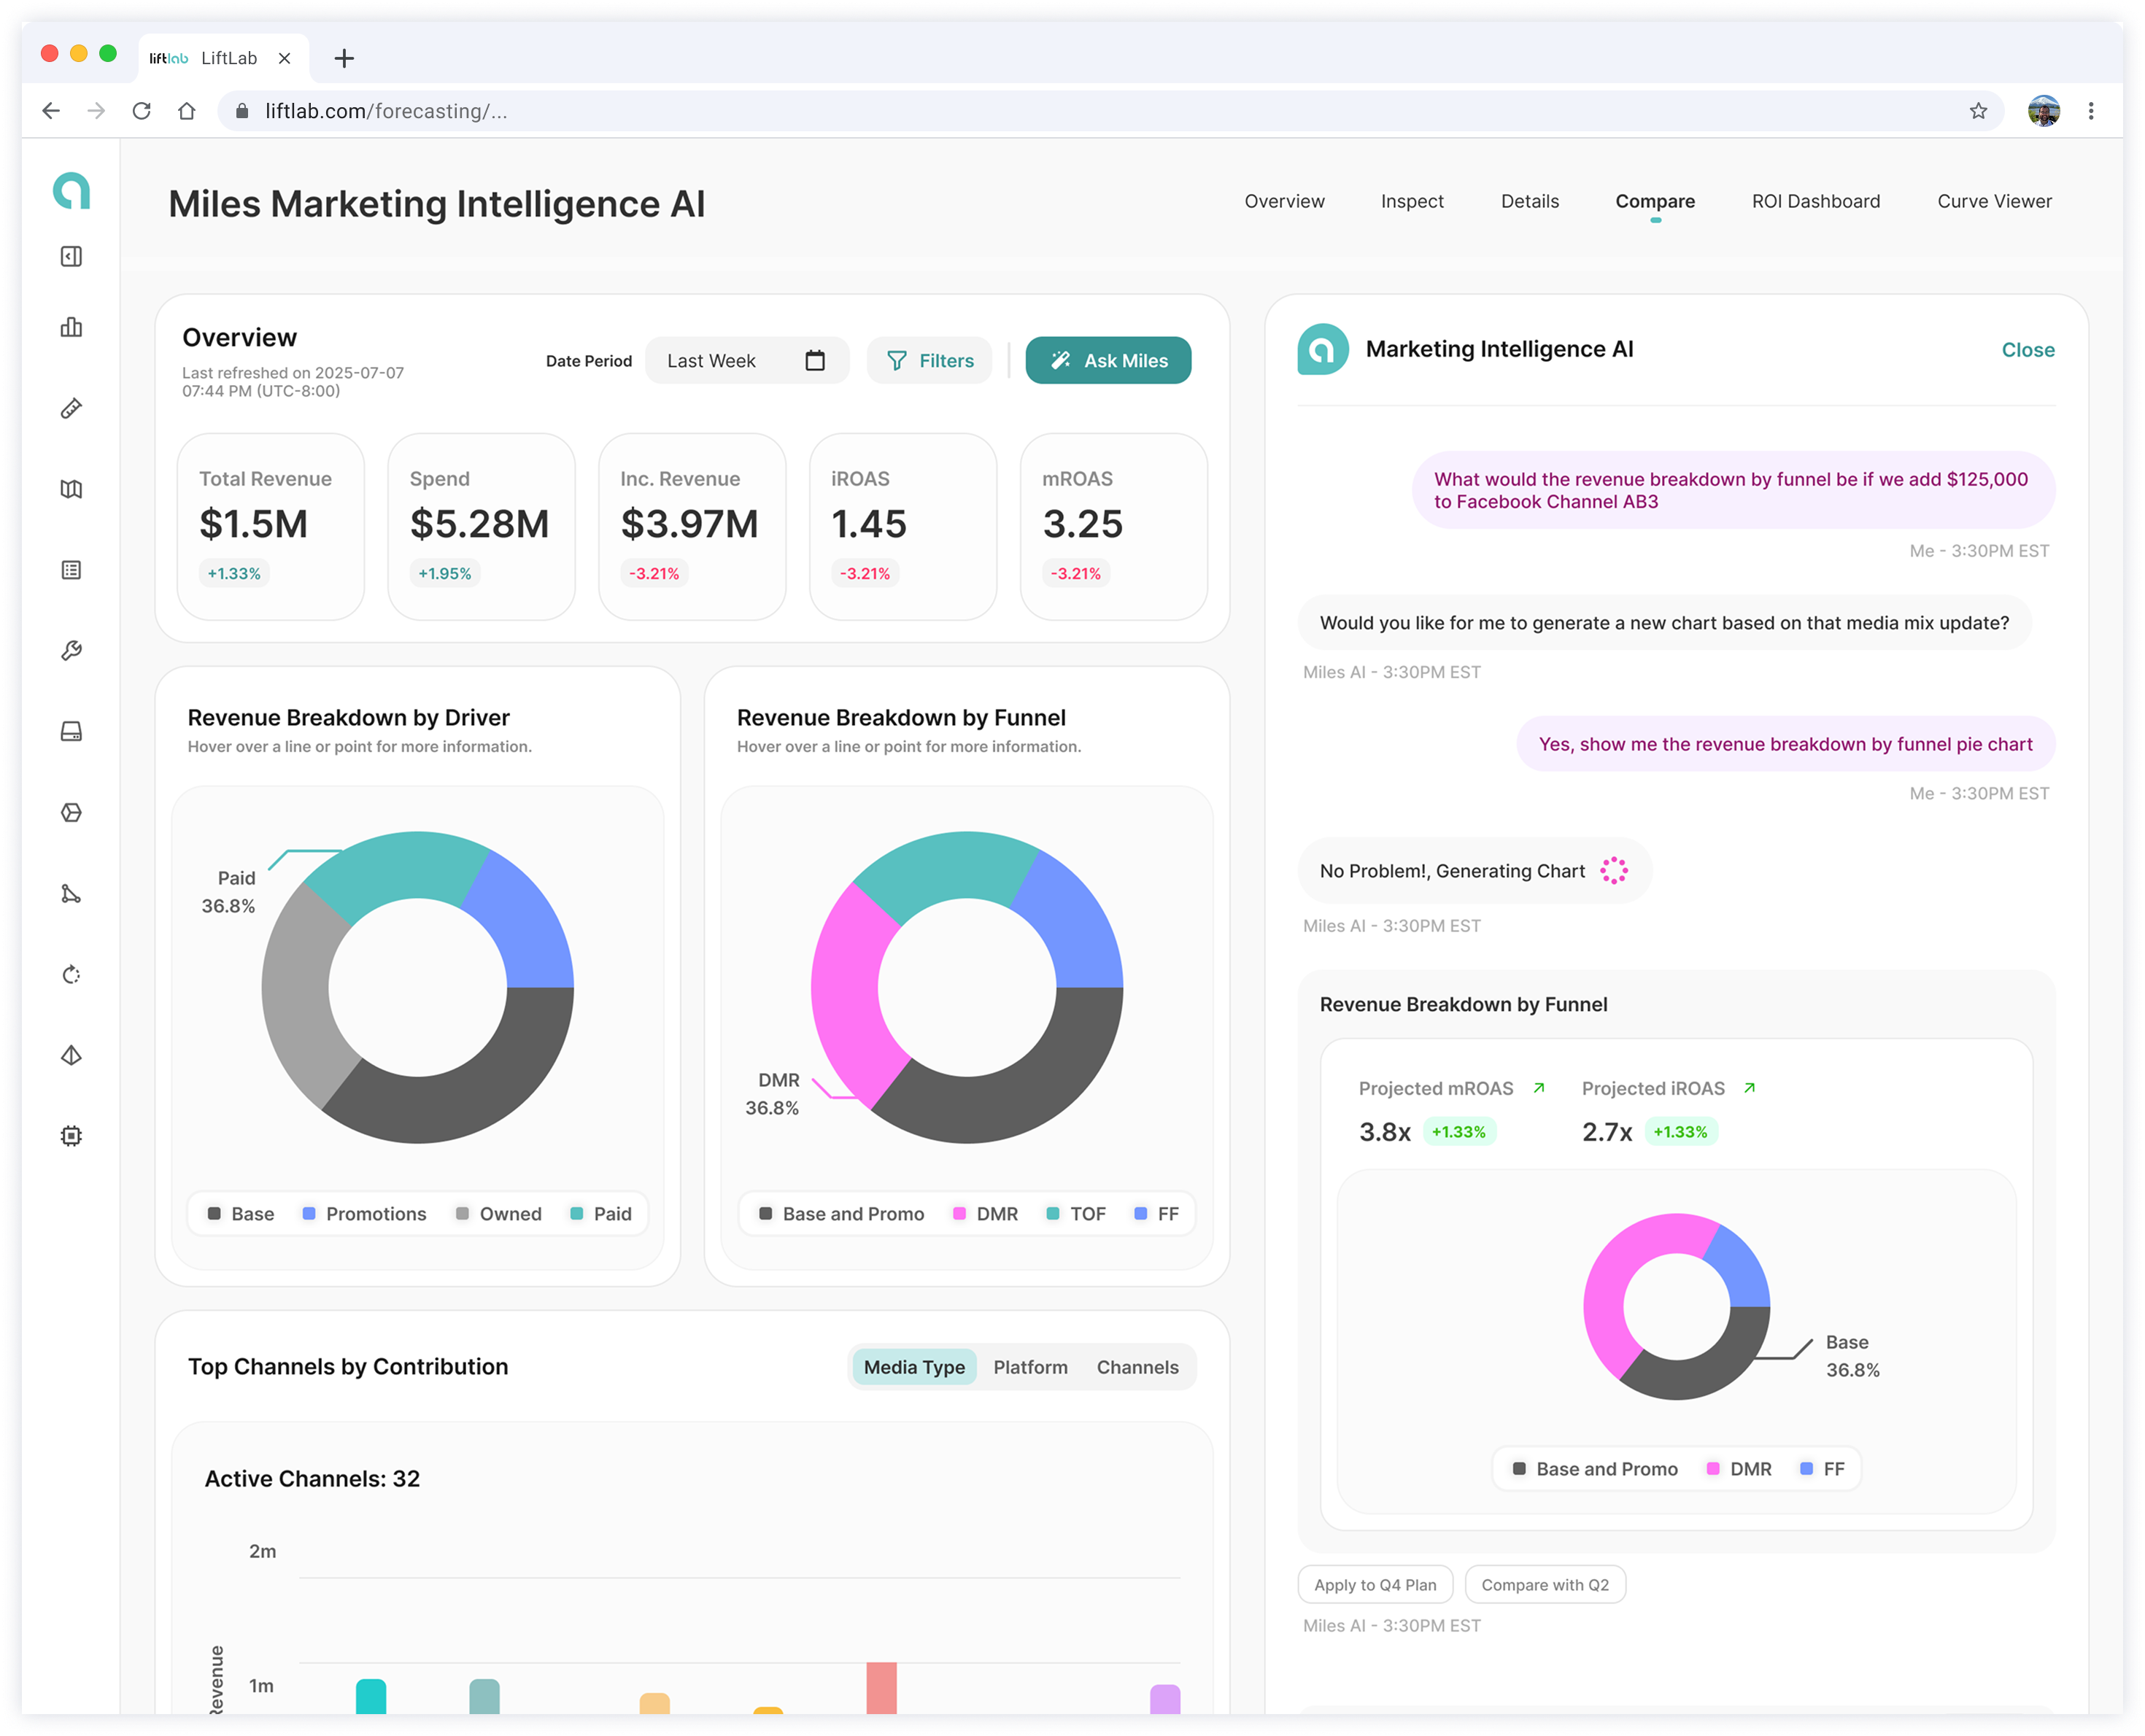Switch to ROI Dashboard tab
This screenshot has width=2145, height=1736.
[1815, 201]
